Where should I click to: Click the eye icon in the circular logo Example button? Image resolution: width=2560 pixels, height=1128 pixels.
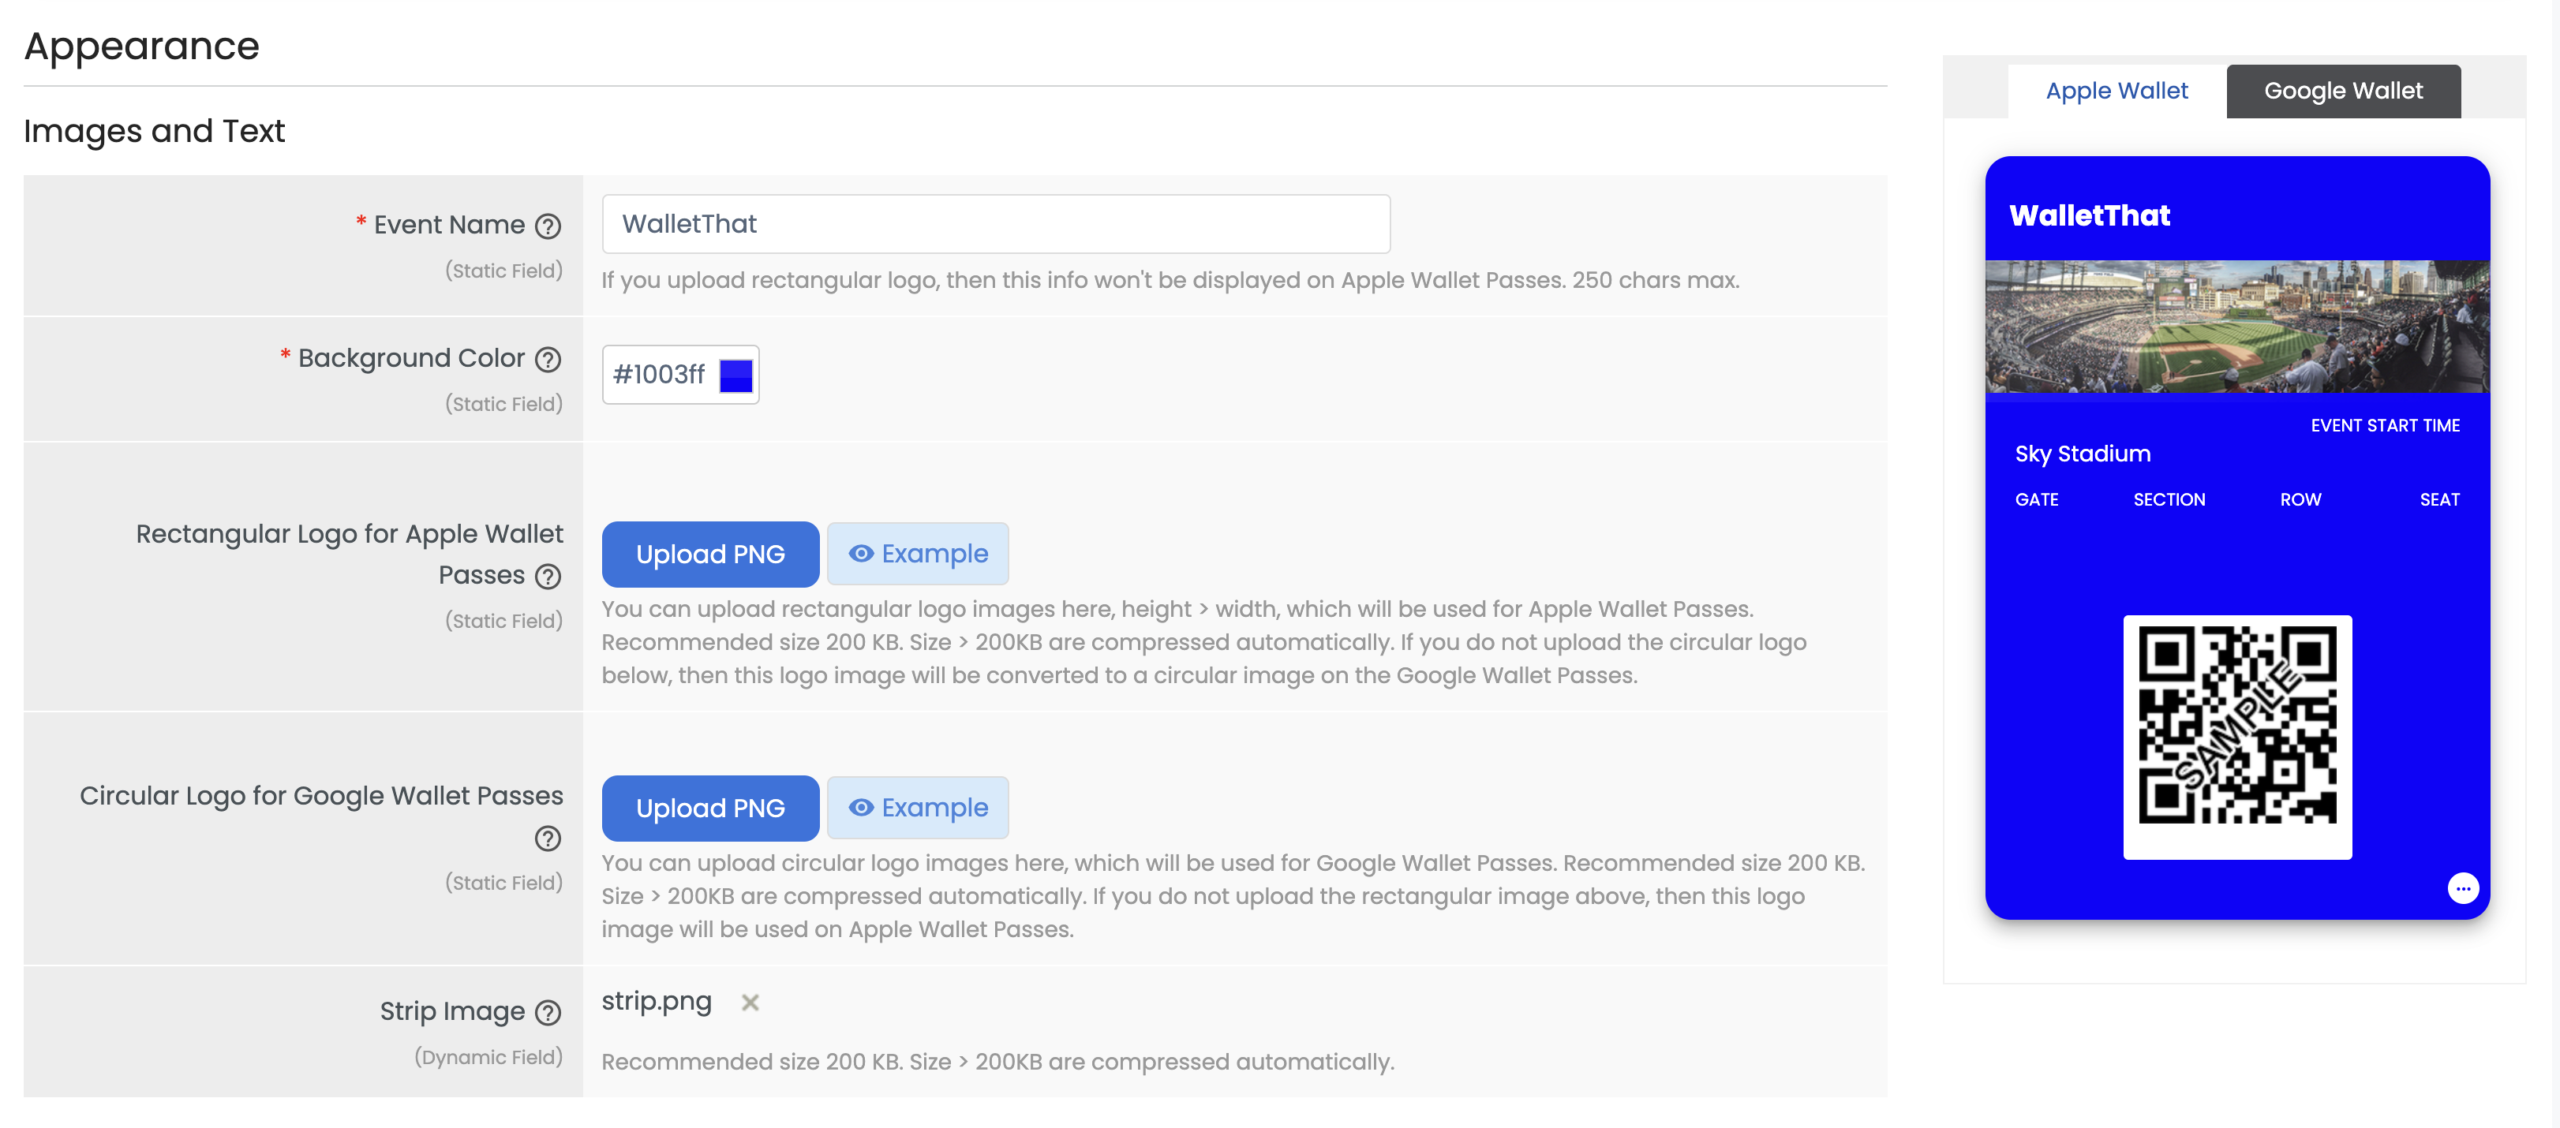coord(861,808)
